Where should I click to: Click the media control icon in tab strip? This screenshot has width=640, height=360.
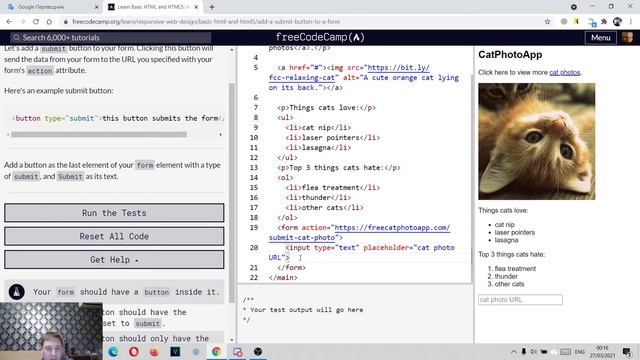[x=573, y=7]
